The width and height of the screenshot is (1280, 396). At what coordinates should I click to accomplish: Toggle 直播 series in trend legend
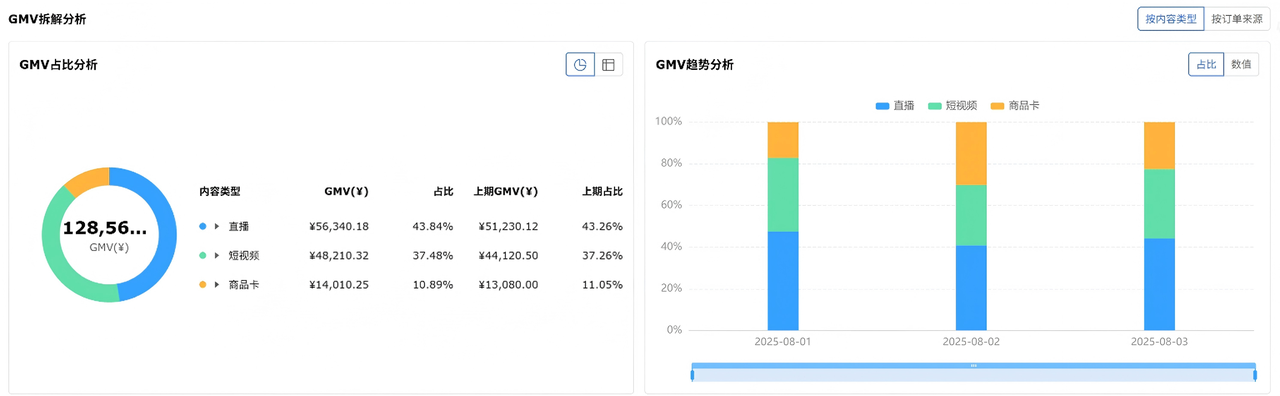coord(895,105)
